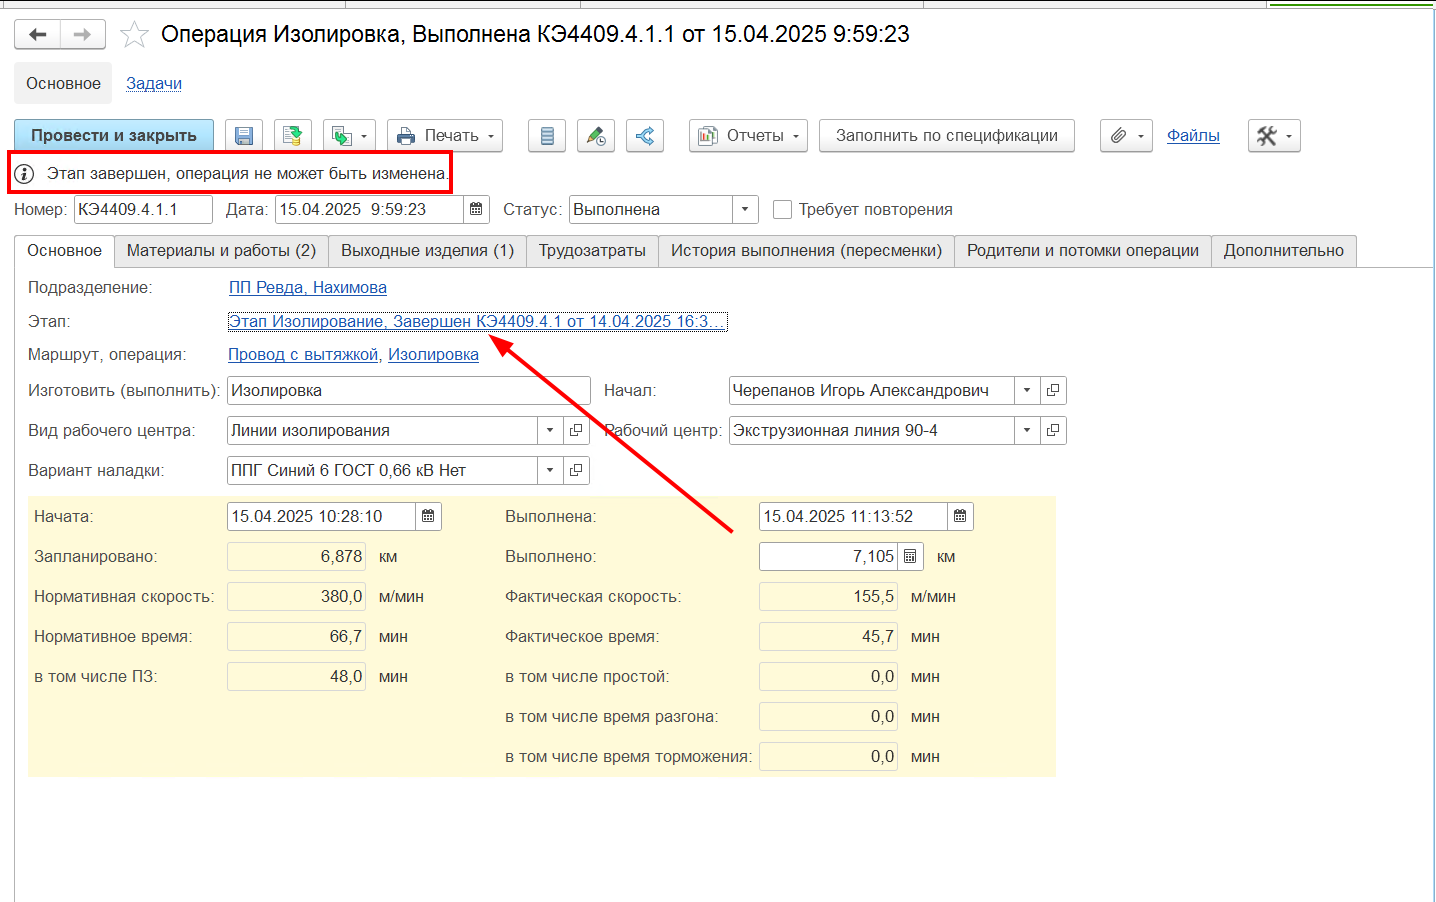Screen dimensions: 1436x902
Task: Open the Вид рабочего центра record icon
Action: tap(576, 430)
